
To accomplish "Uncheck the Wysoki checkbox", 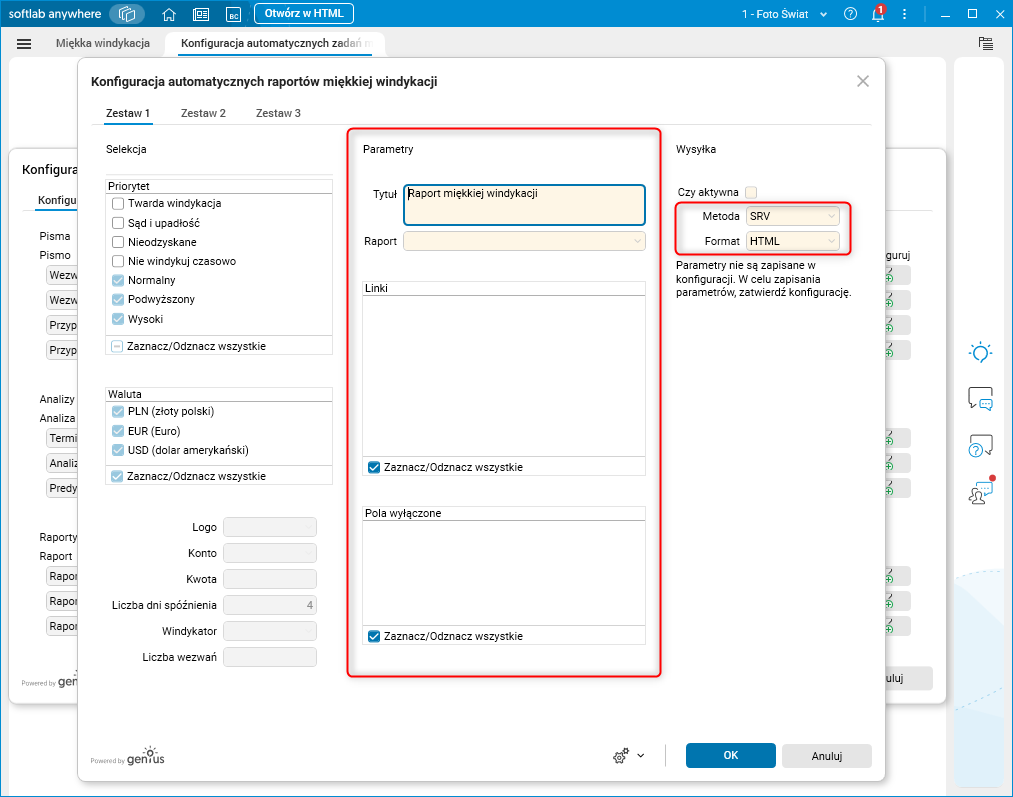I will [118, 319].
